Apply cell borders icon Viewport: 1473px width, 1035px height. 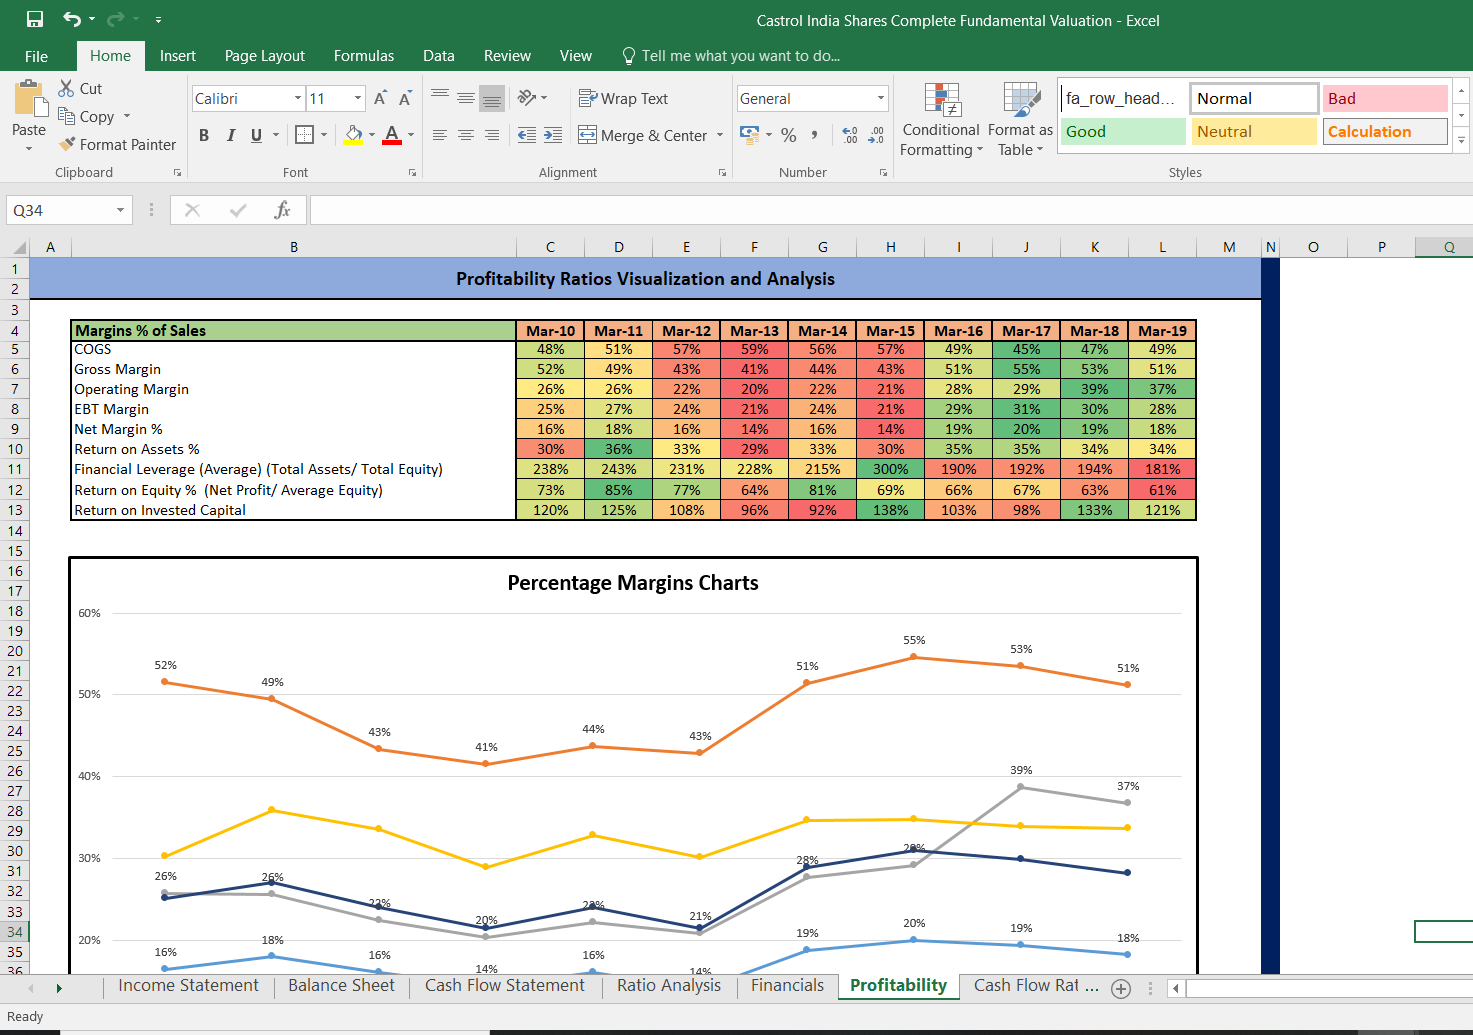[x=305, y=134]
